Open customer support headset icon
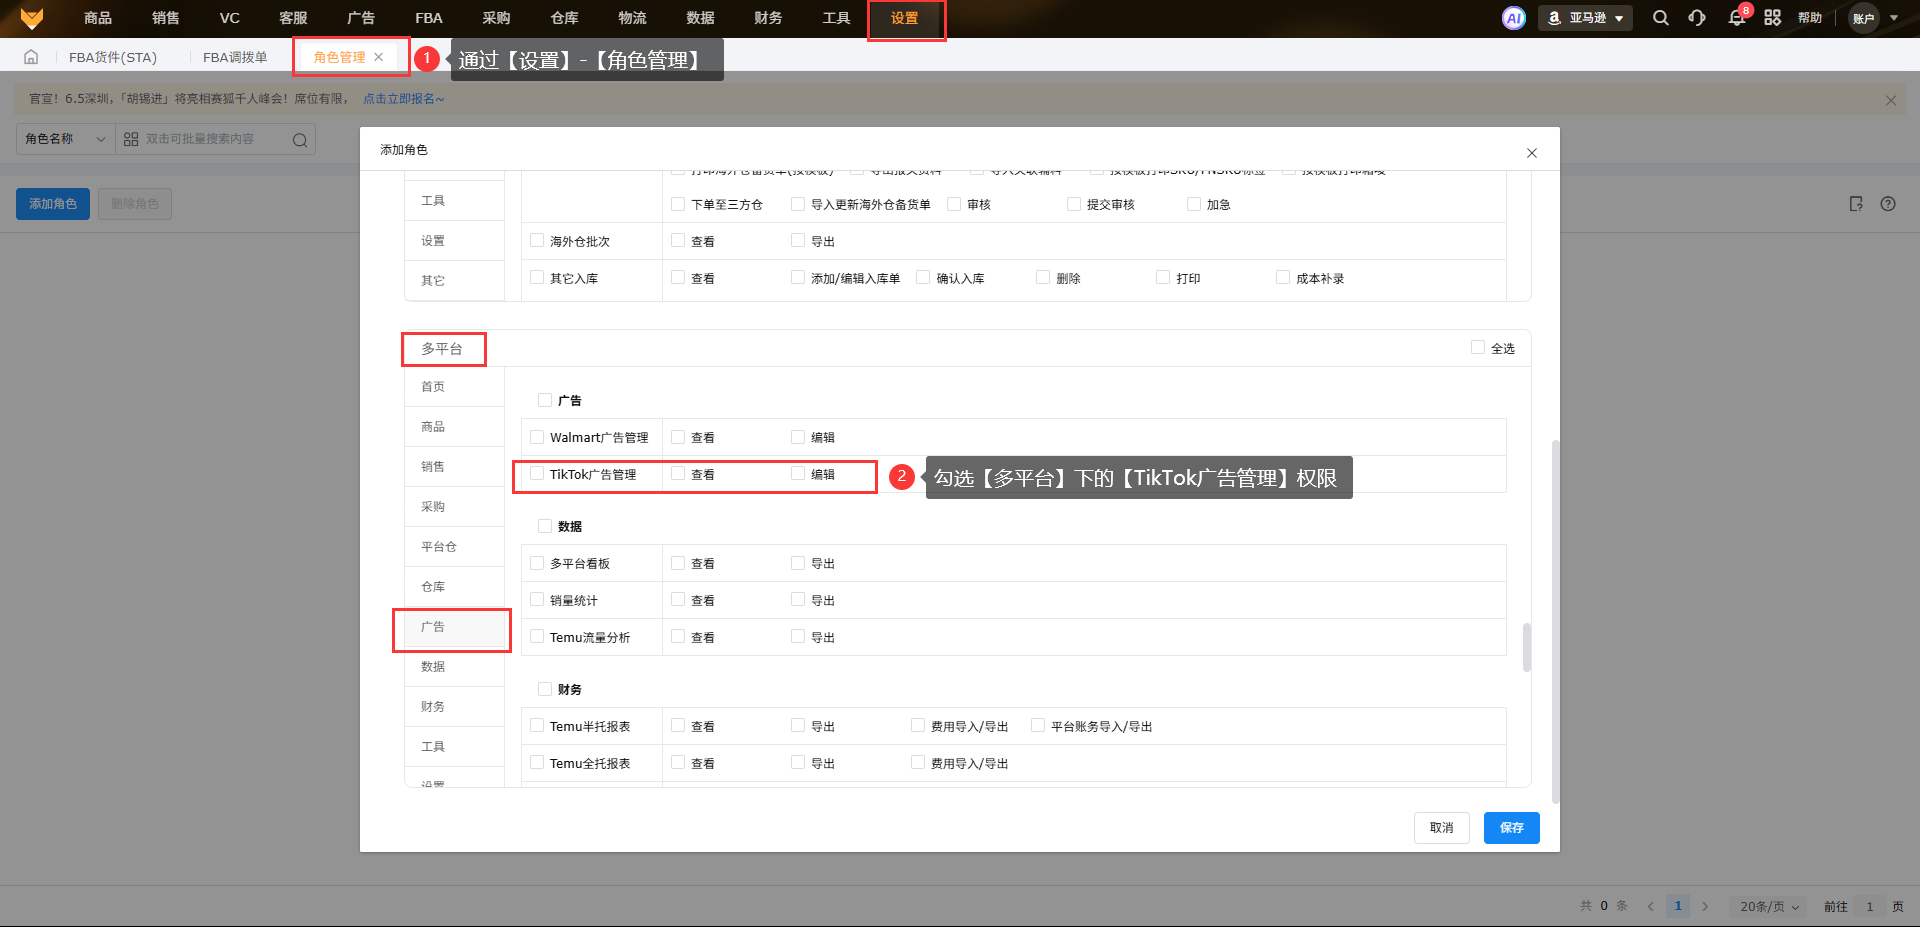This screenshot has height=927, width=1920. [x=1697, y=18]
